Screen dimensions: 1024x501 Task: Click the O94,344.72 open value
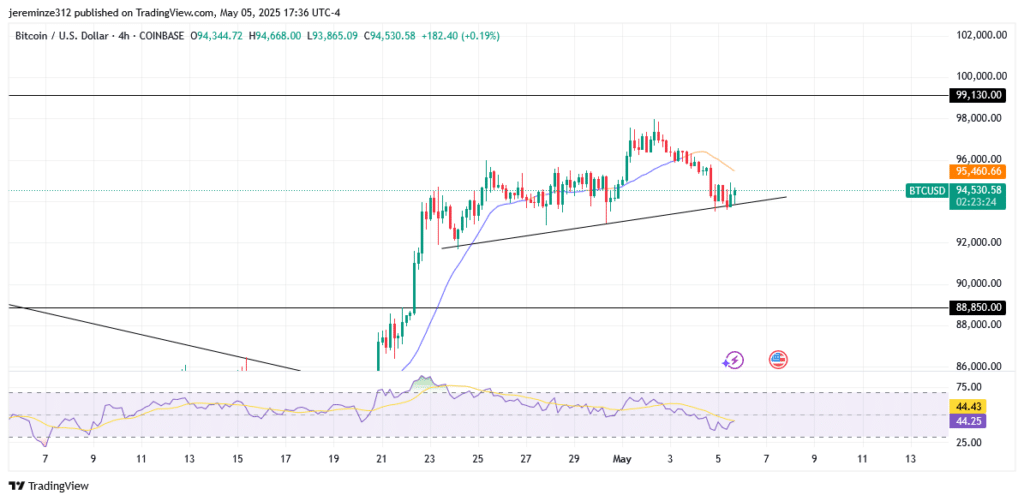coord(216,36)
